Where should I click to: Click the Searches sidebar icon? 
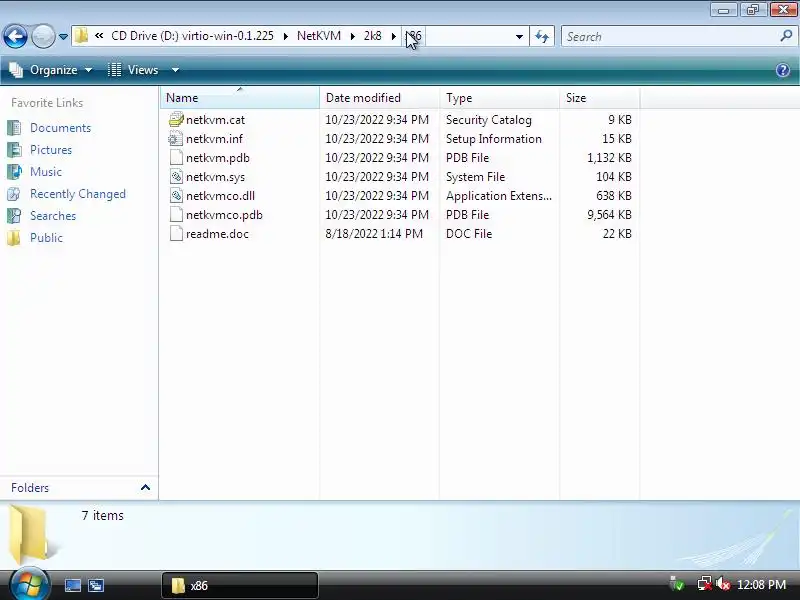pyautogui.click(x=14, y=216)
